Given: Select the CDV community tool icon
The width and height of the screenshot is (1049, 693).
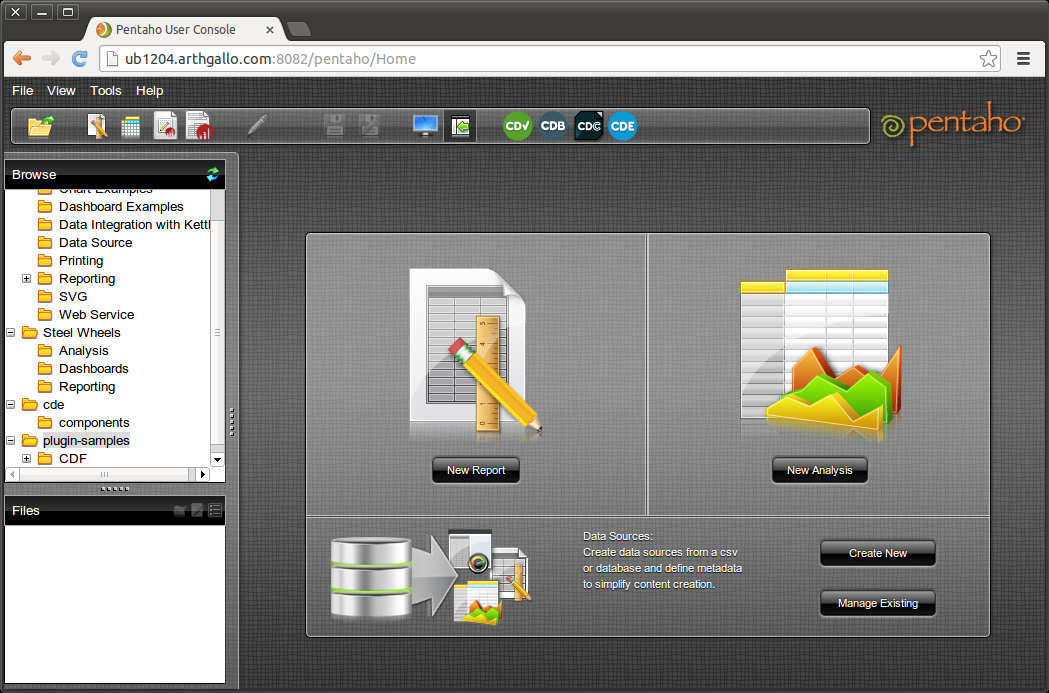Looking at the screenshot, I should 516,126.
